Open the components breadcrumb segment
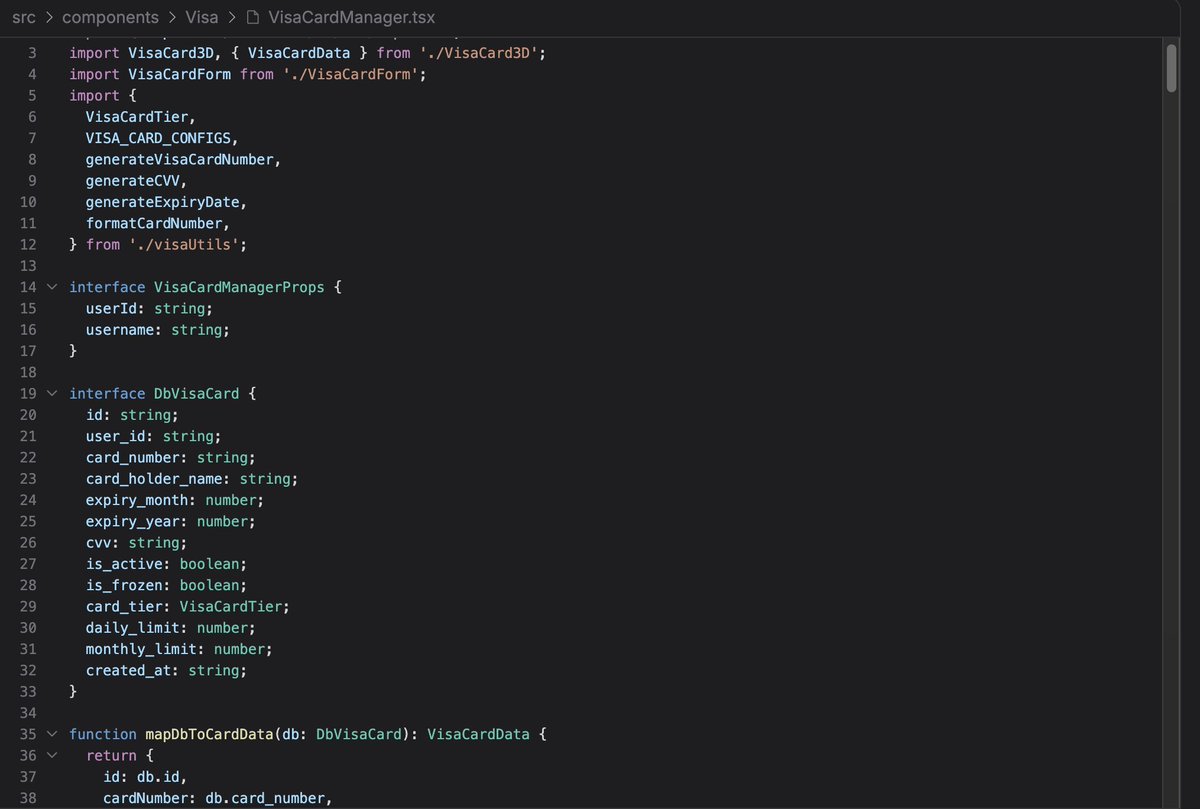This screenshot has height=809, width=1200. tap(110, 18)
